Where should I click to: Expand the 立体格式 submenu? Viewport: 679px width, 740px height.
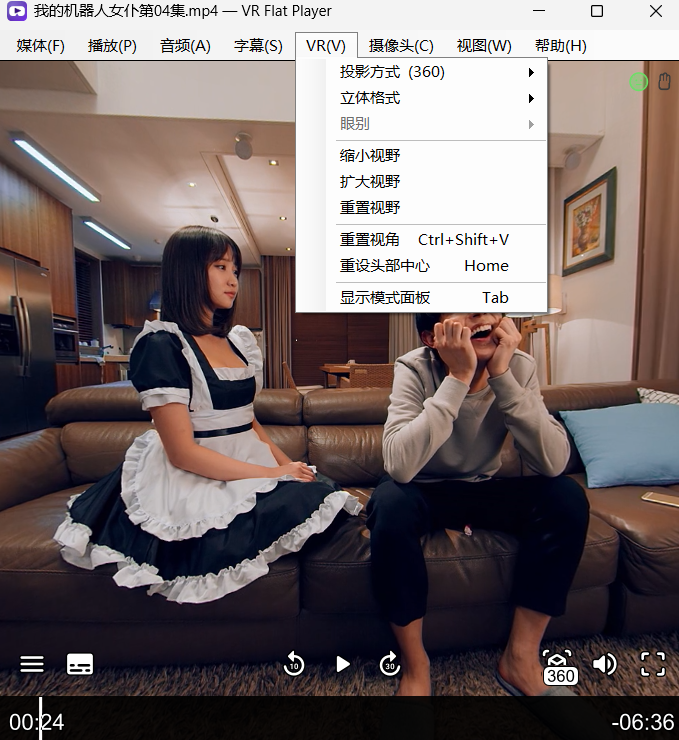[x=421, y=98]
